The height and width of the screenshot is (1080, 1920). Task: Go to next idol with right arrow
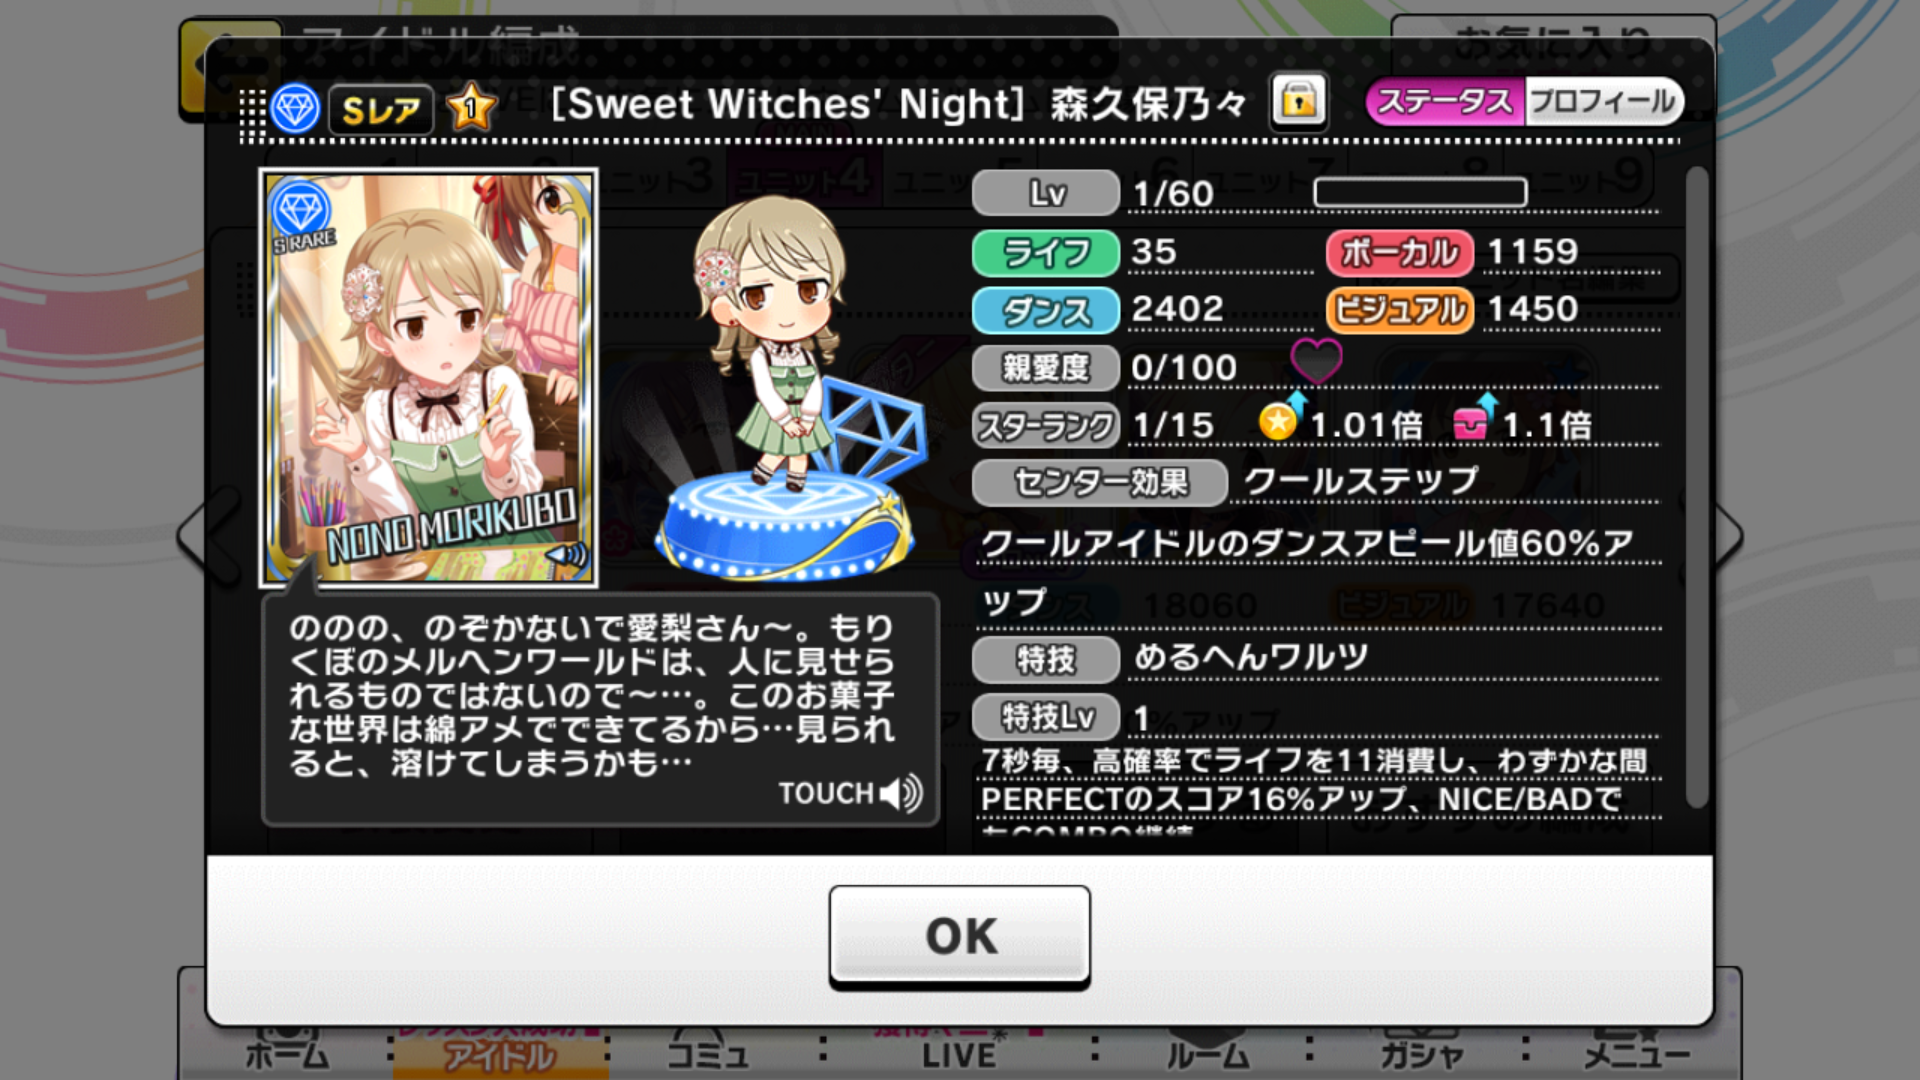tap(1728, 535)
